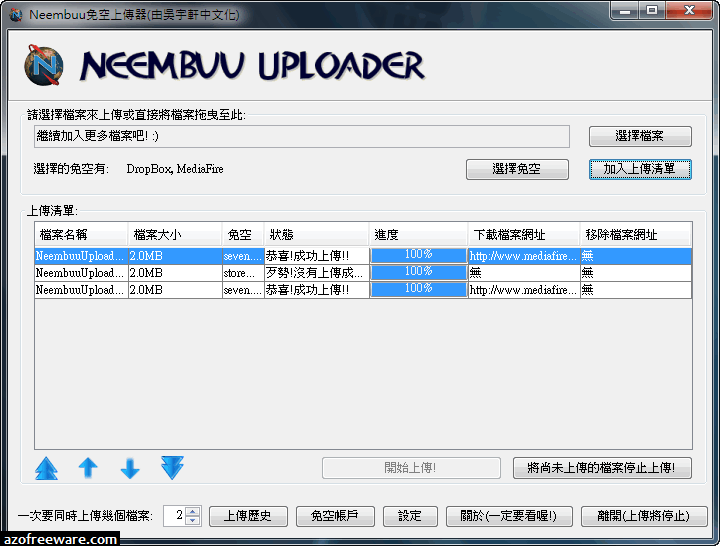Decrease simultaneous uploads spinner value
Screen dimensions: 720x546
click(193, 520)
